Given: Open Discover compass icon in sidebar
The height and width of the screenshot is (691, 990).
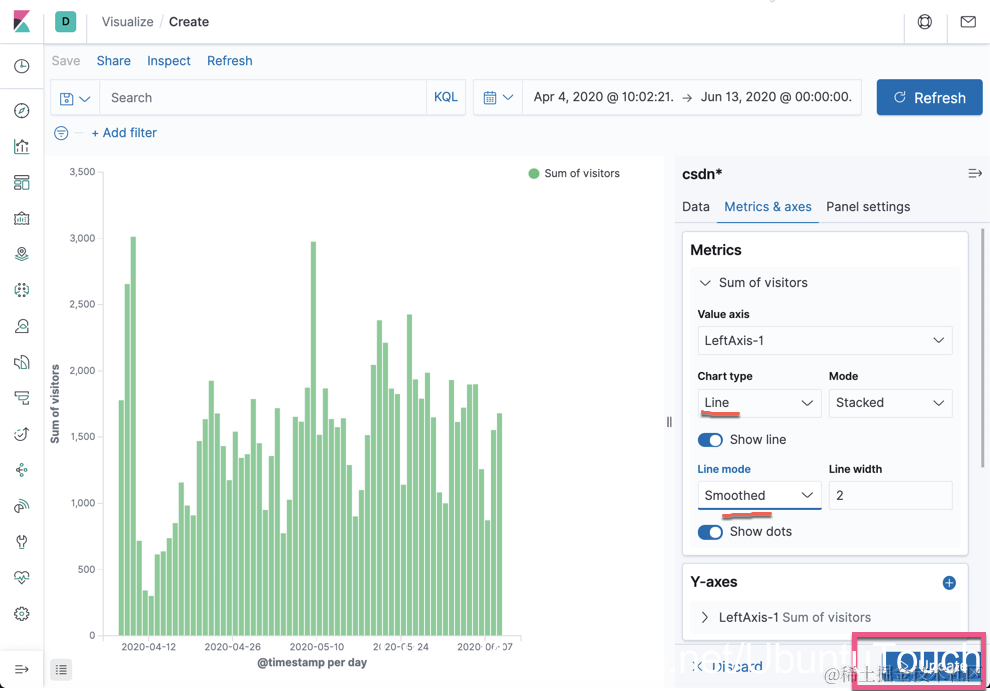Looking at the screenshot, I should click(x=21, y=111).
